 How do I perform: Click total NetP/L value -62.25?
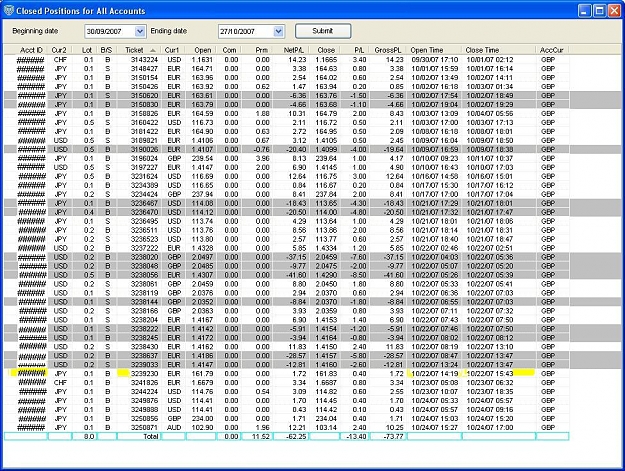click(x=296, y=436)
